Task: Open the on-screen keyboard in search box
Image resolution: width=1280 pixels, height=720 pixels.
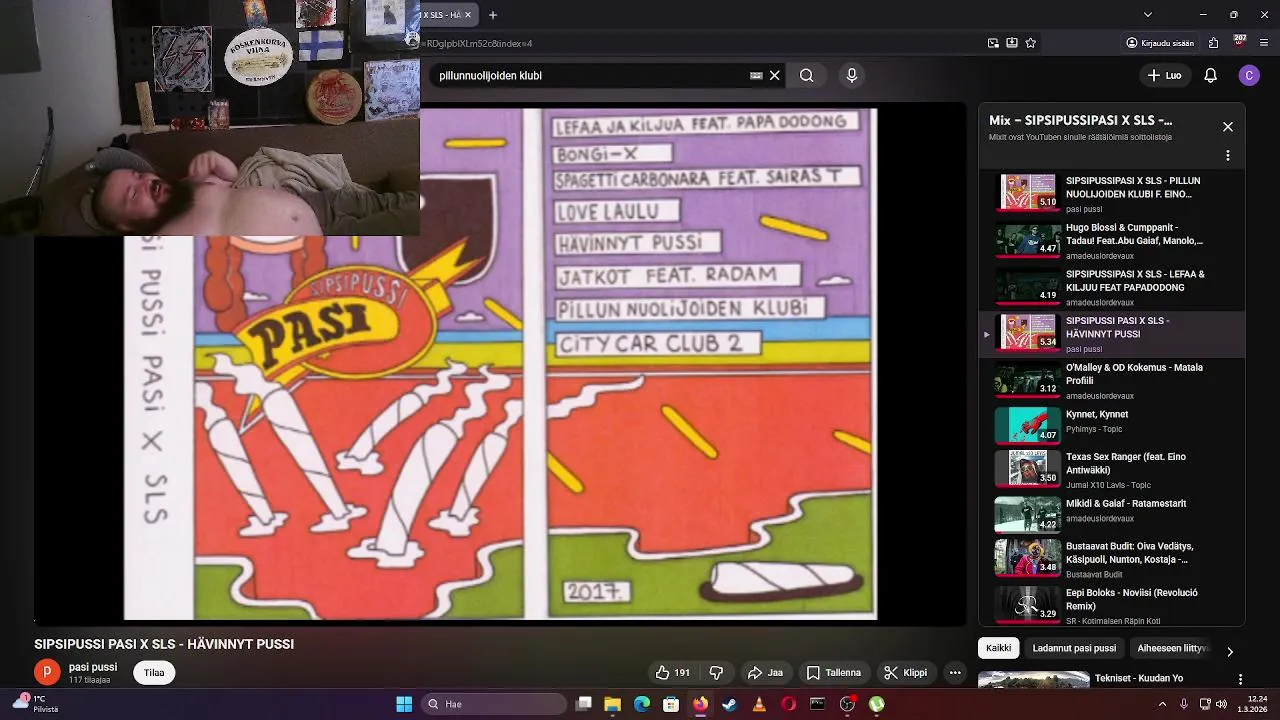Action: click(x=756, y=75)
